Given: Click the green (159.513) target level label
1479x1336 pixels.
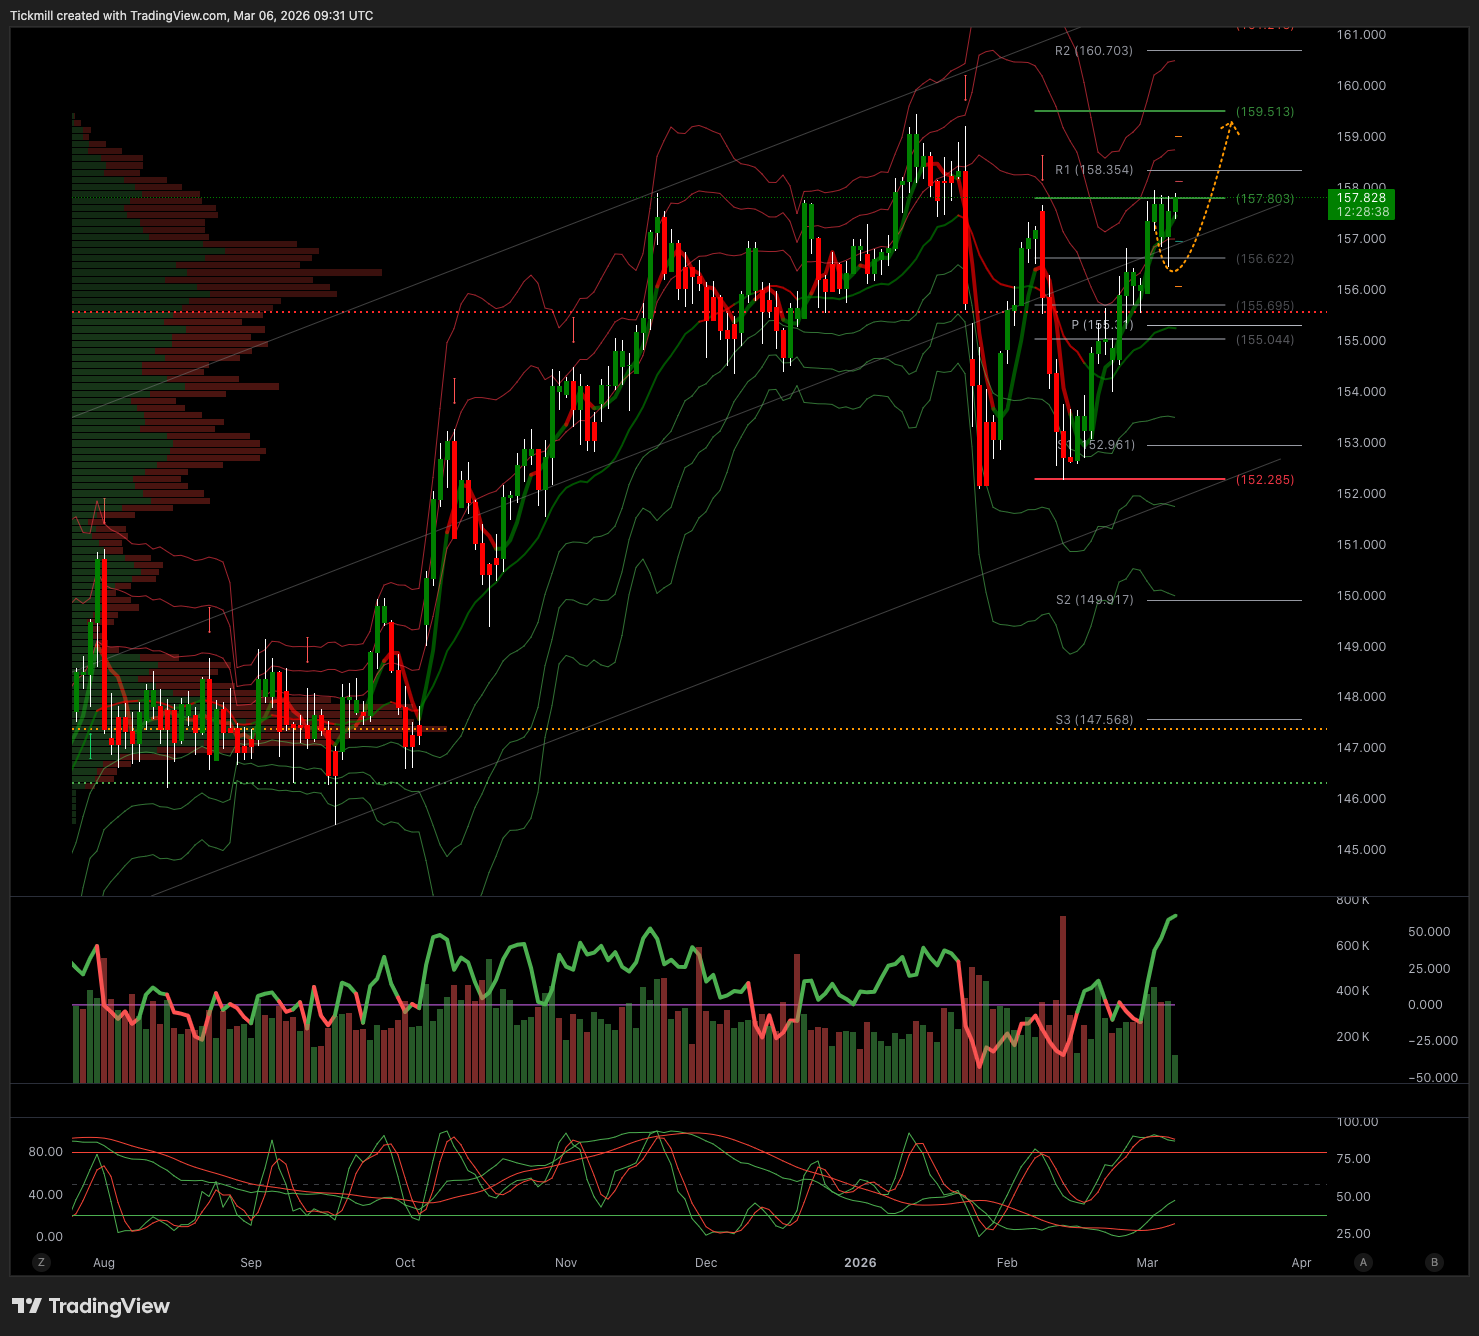Looking at the screenshot, I should (1264, 112).
